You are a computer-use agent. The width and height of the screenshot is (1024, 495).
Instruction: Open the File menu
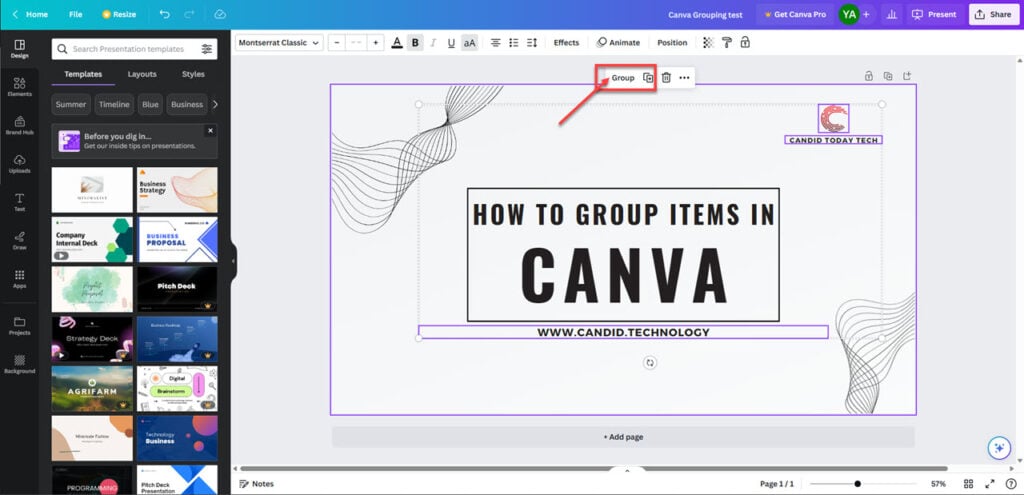(76, 14)
